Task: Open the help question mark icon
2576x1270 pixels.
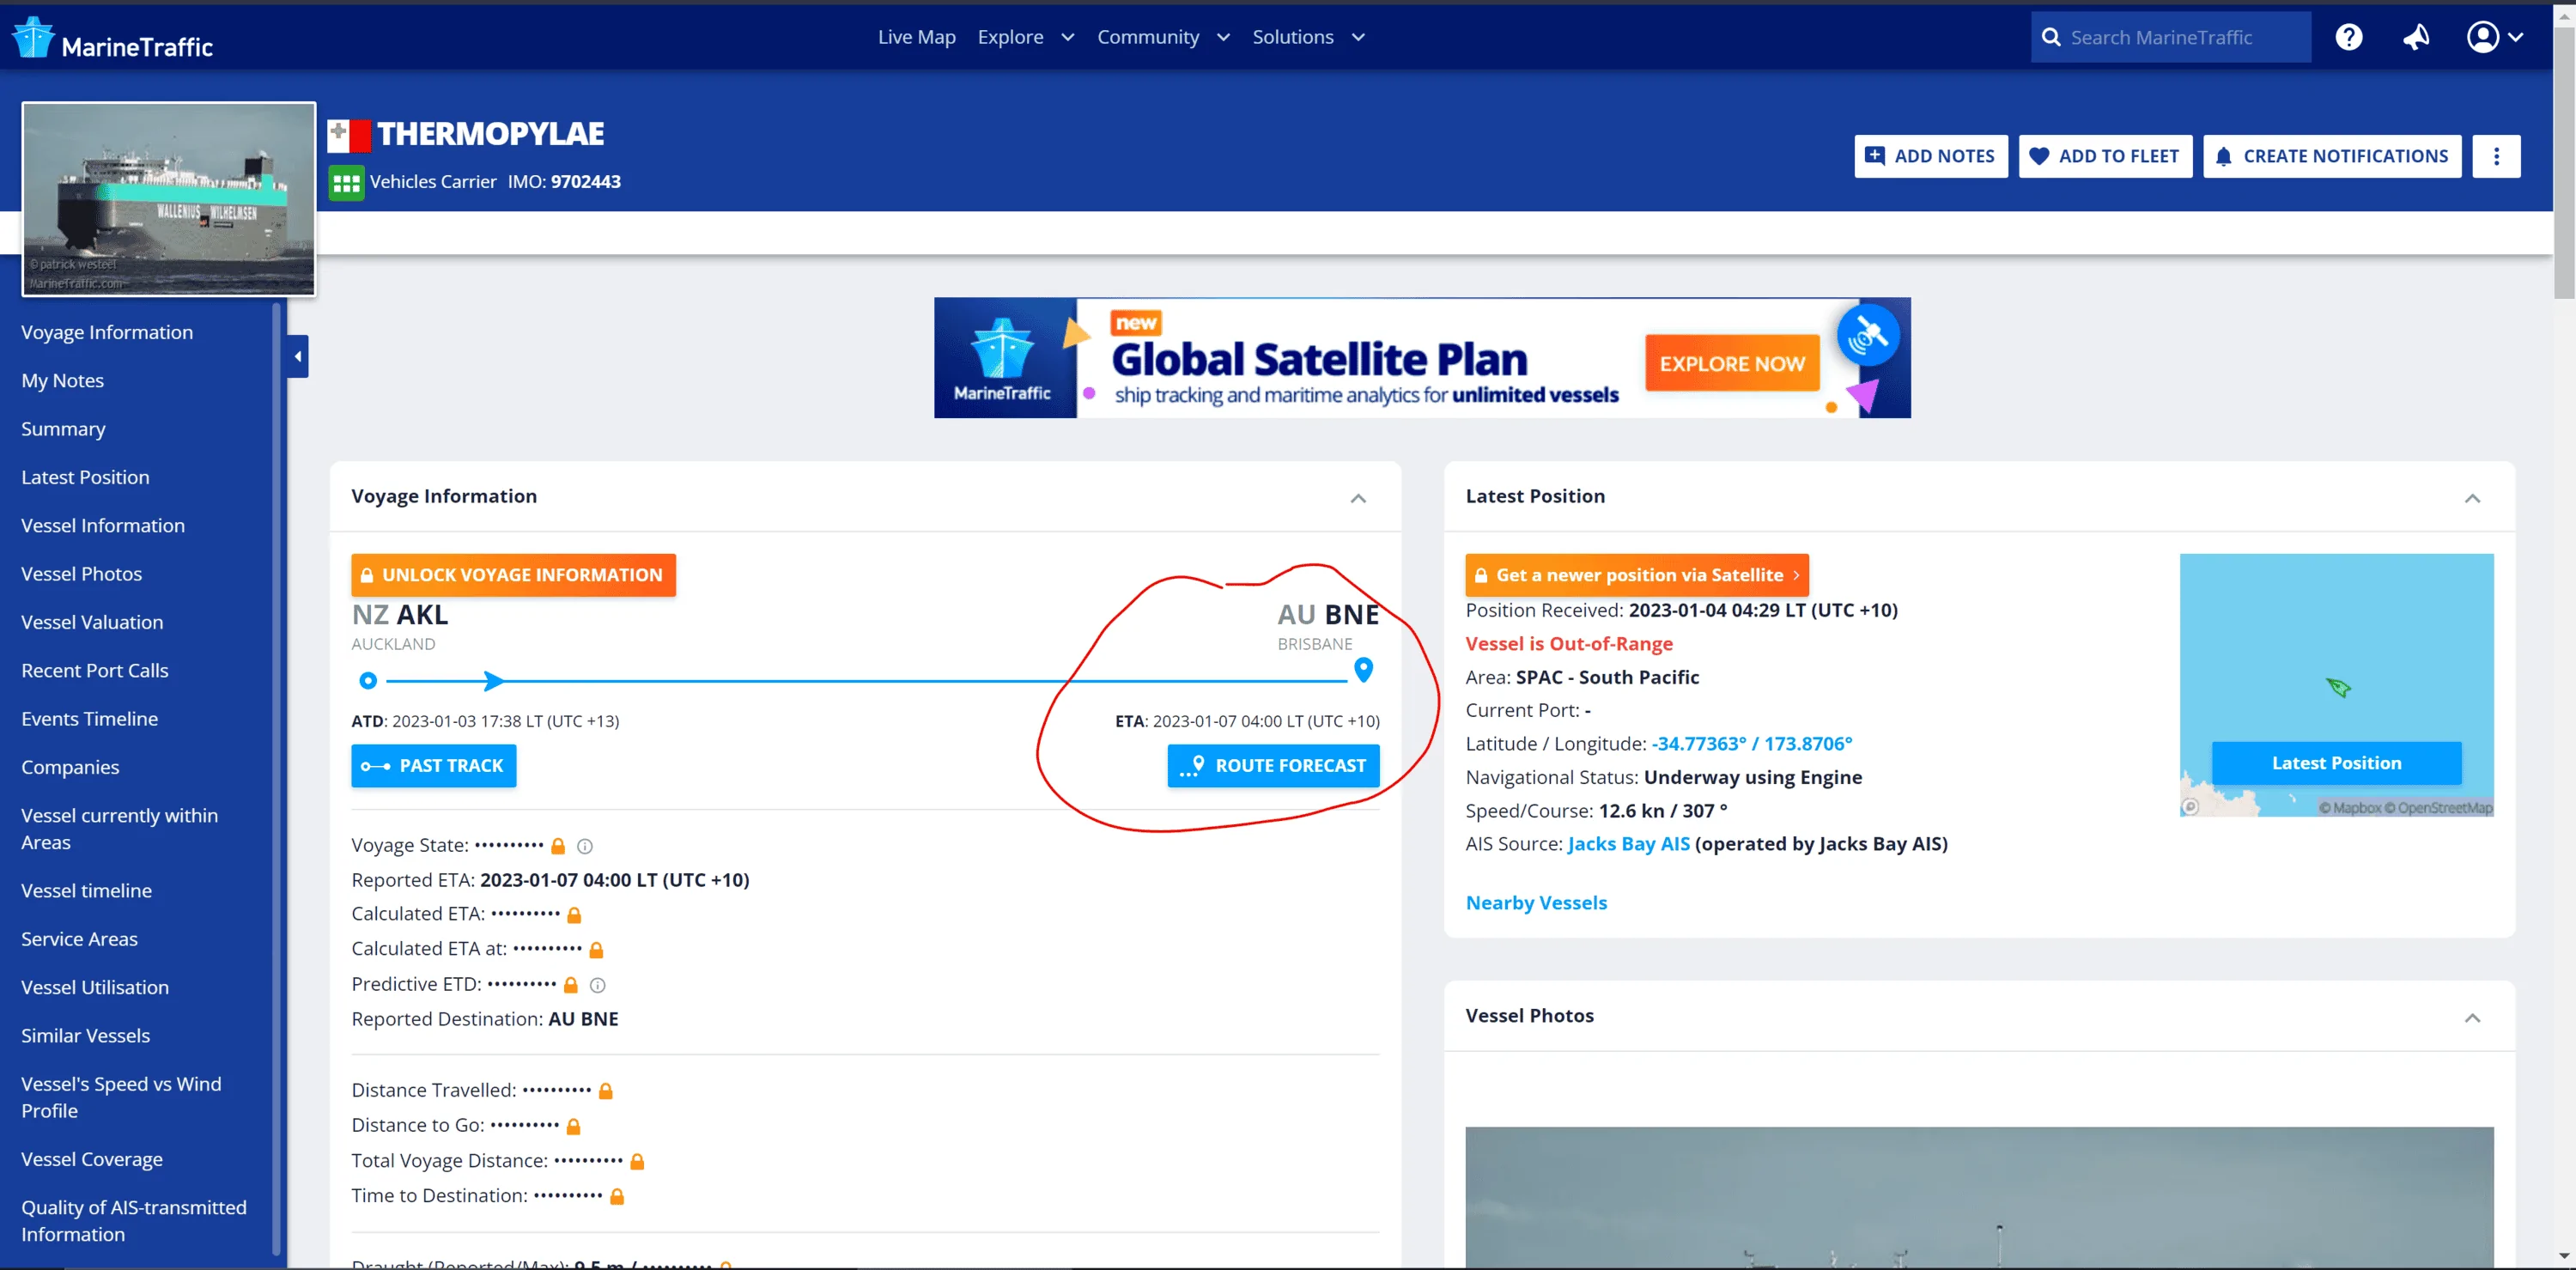Action: (2348, 37)
